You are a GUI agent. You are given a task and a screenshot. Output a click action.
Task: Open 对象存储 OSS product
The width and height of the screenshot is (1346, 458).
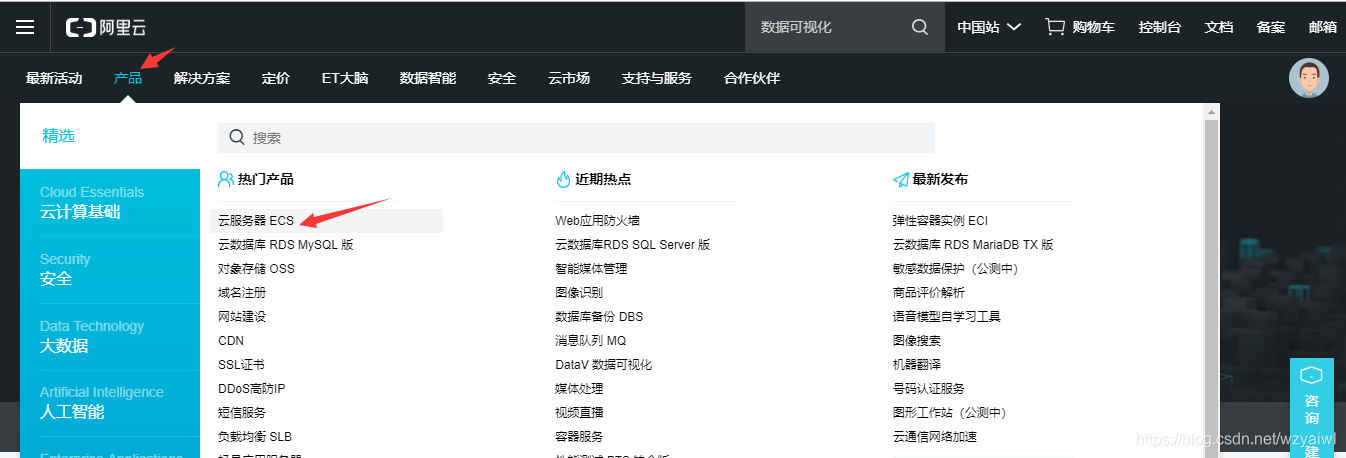(256, 269)
